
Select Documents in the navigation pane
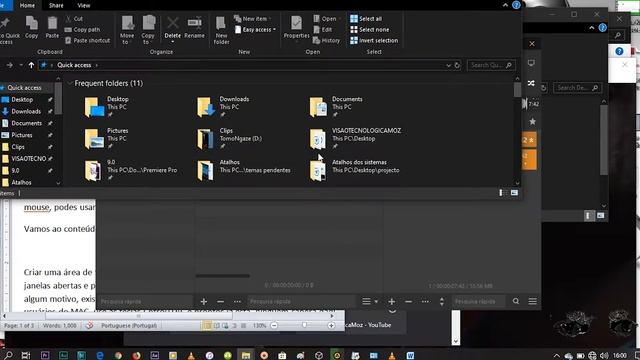pos(27,123)
